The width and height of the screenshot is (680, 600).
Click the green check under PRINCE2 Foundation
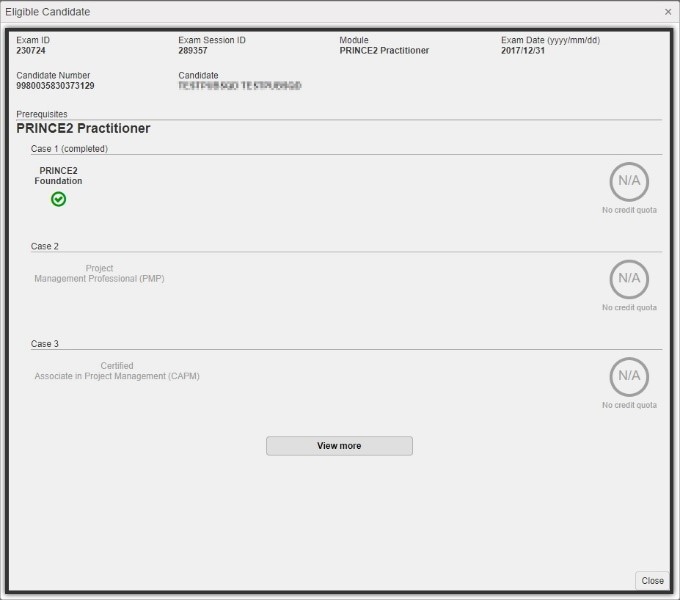pyautogui.click(x=59, y=199)
